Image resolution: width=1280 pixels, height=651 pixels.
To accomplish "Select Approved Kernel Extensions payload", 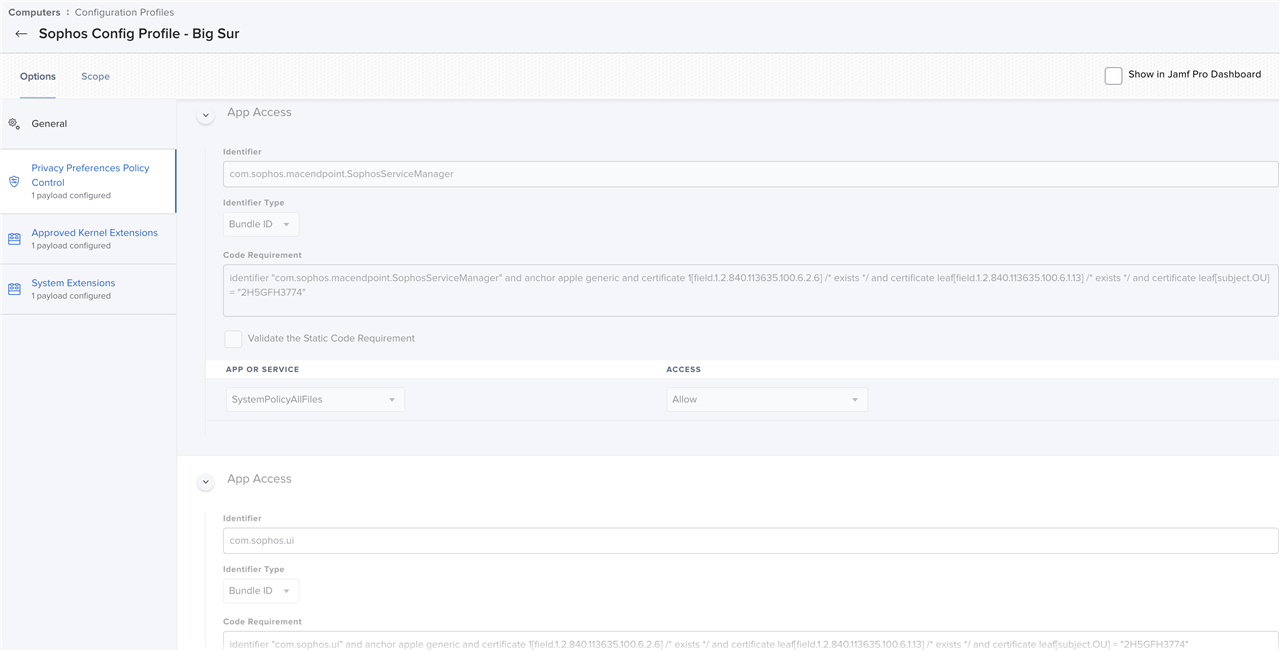I will tap(88, 239).
